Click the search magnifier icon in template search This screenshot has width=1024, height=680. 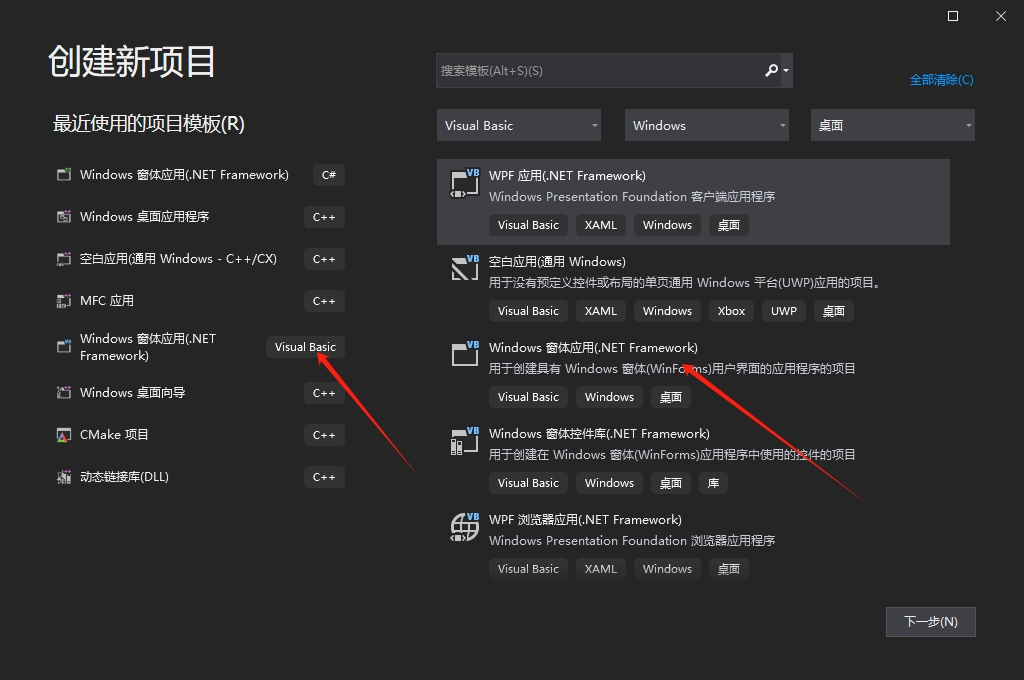pos(771,70)
